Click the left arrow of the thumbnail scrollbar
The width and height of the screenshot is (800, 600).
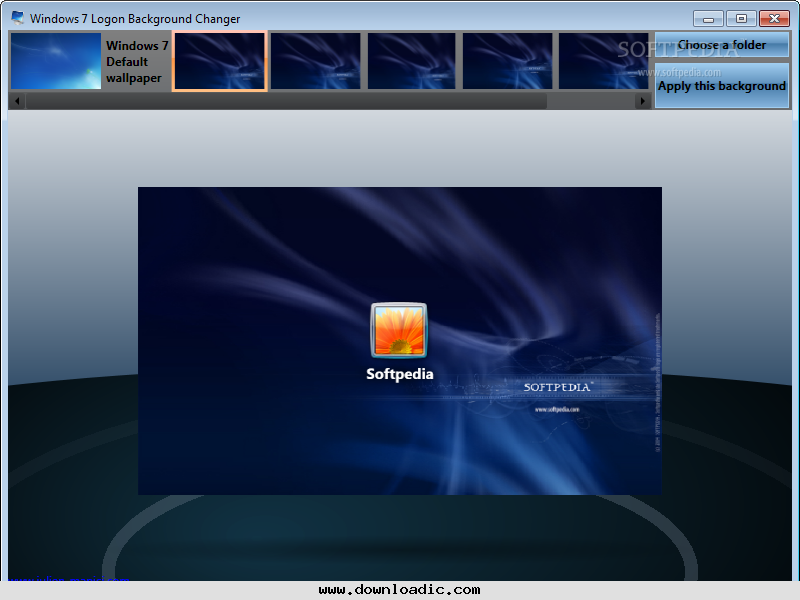[16, 100]
